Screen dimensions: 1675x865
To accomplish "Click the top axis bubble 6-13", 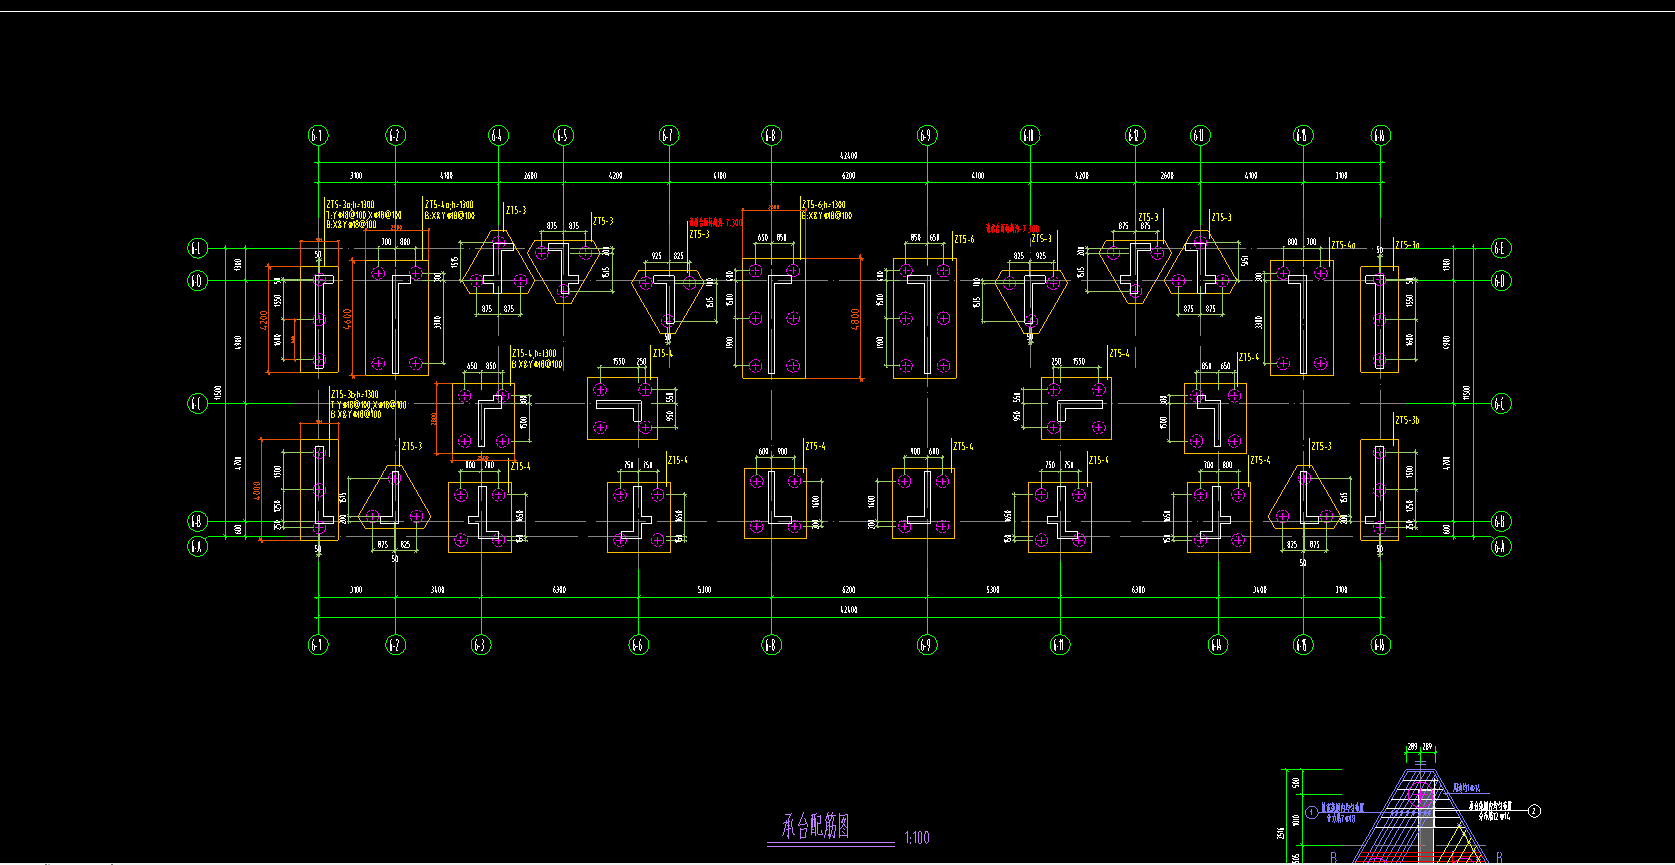I will [x=1200, y=135].
